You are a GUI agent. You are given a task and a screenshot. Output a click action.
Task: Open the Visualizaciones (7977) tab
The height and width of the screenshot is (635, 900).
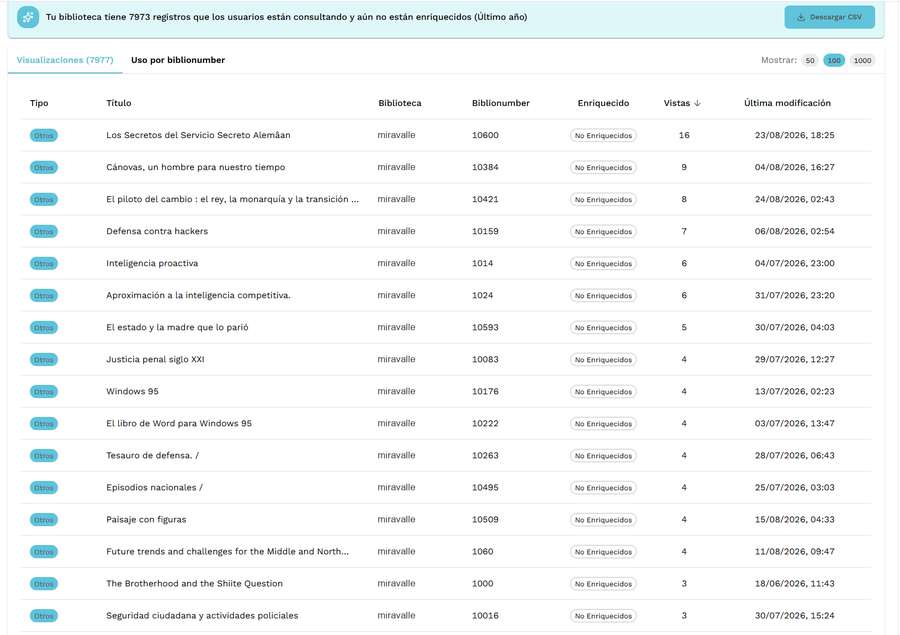tap(65, 60)
